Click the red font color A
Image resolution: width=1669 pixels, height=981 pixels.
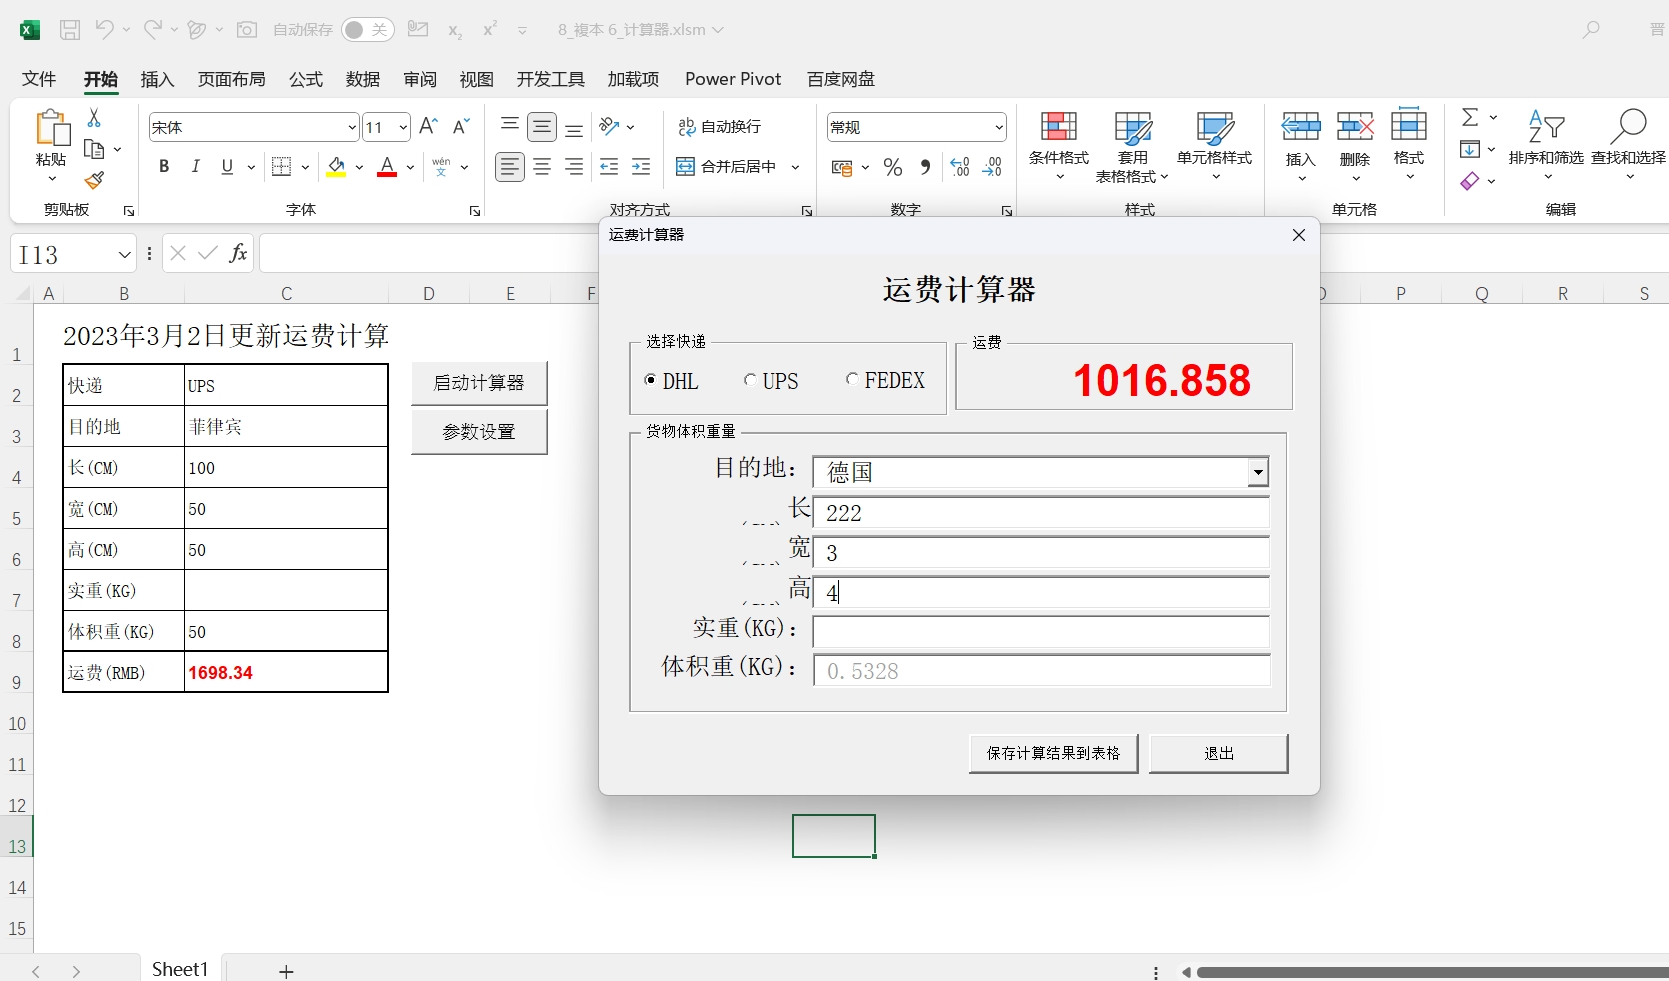coord(387,167)
